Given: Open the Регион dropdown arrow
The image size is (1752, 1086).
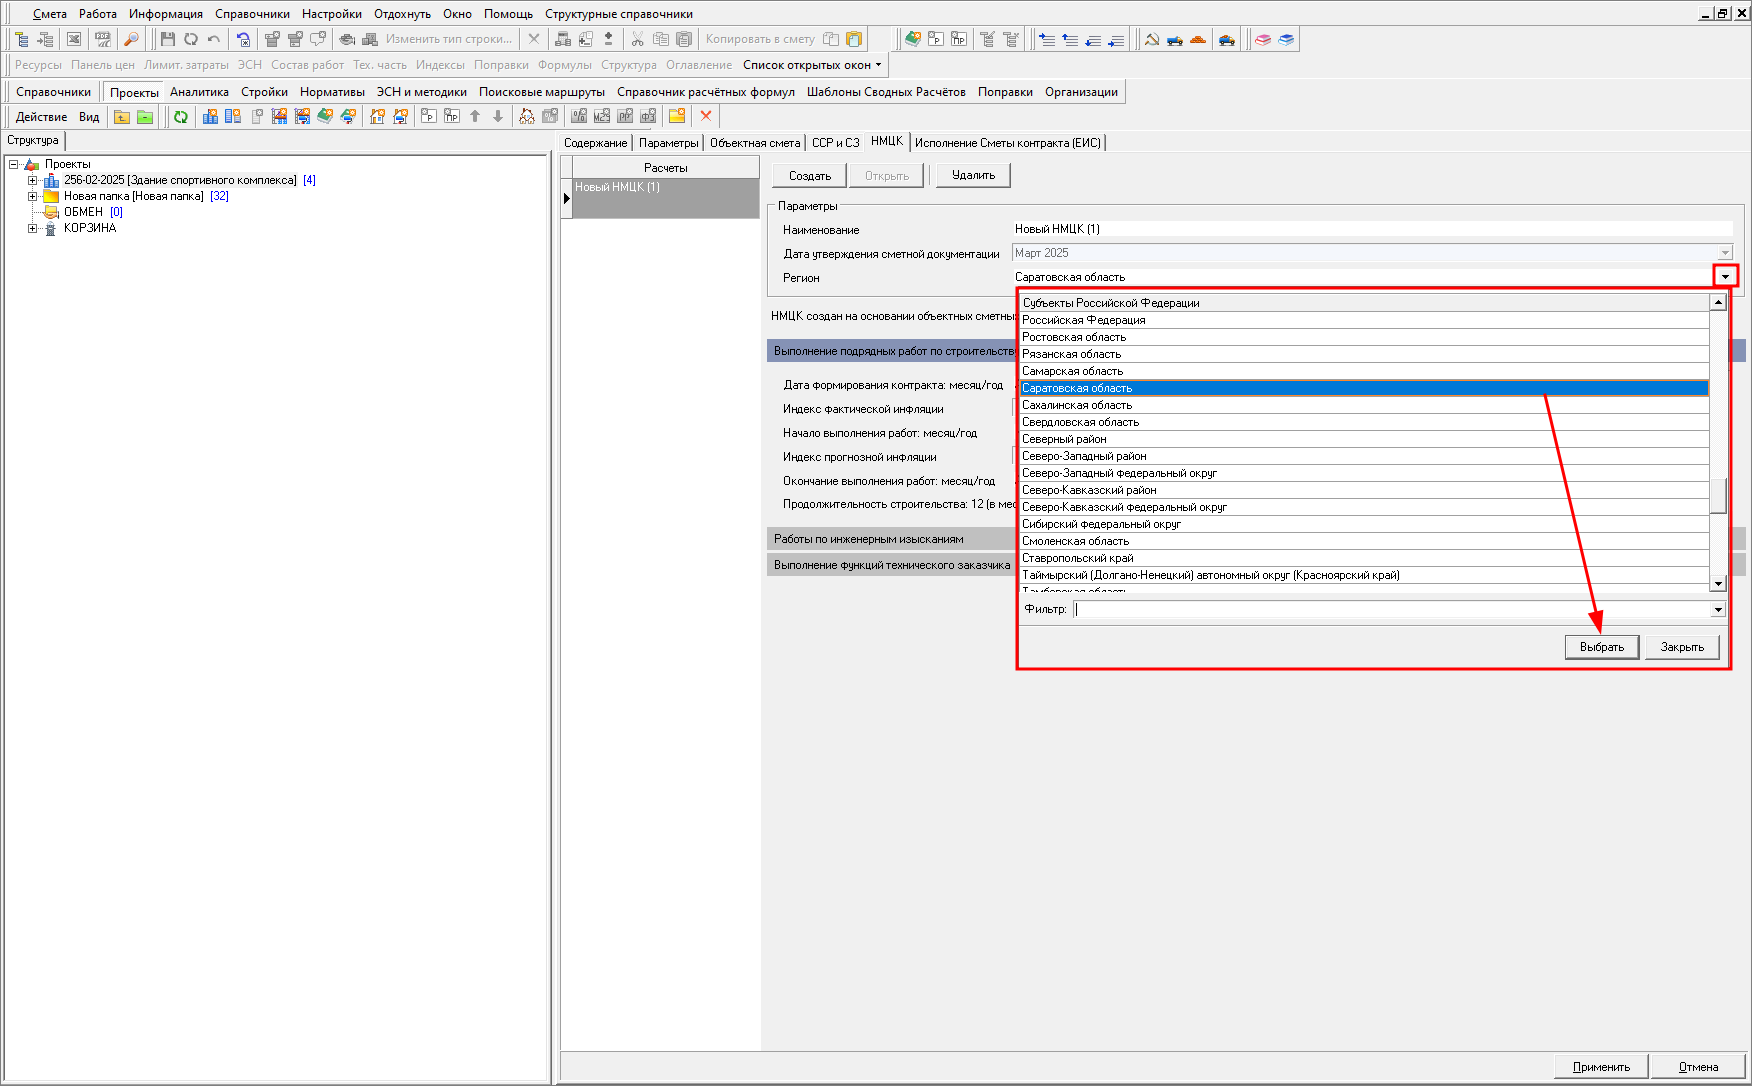Looking at the screenshot, I should pyautogui.click(x=1725, y=277).
